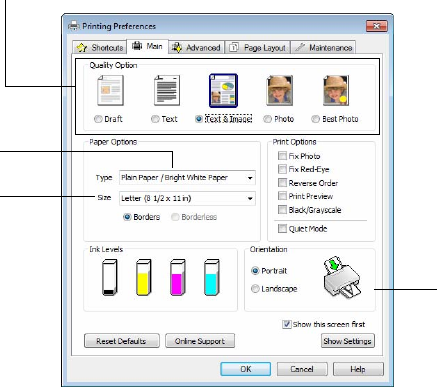The height and width of the screenshot is (387, 437).
Task: Open the paper Type dropdown
Action: [187, 178]
